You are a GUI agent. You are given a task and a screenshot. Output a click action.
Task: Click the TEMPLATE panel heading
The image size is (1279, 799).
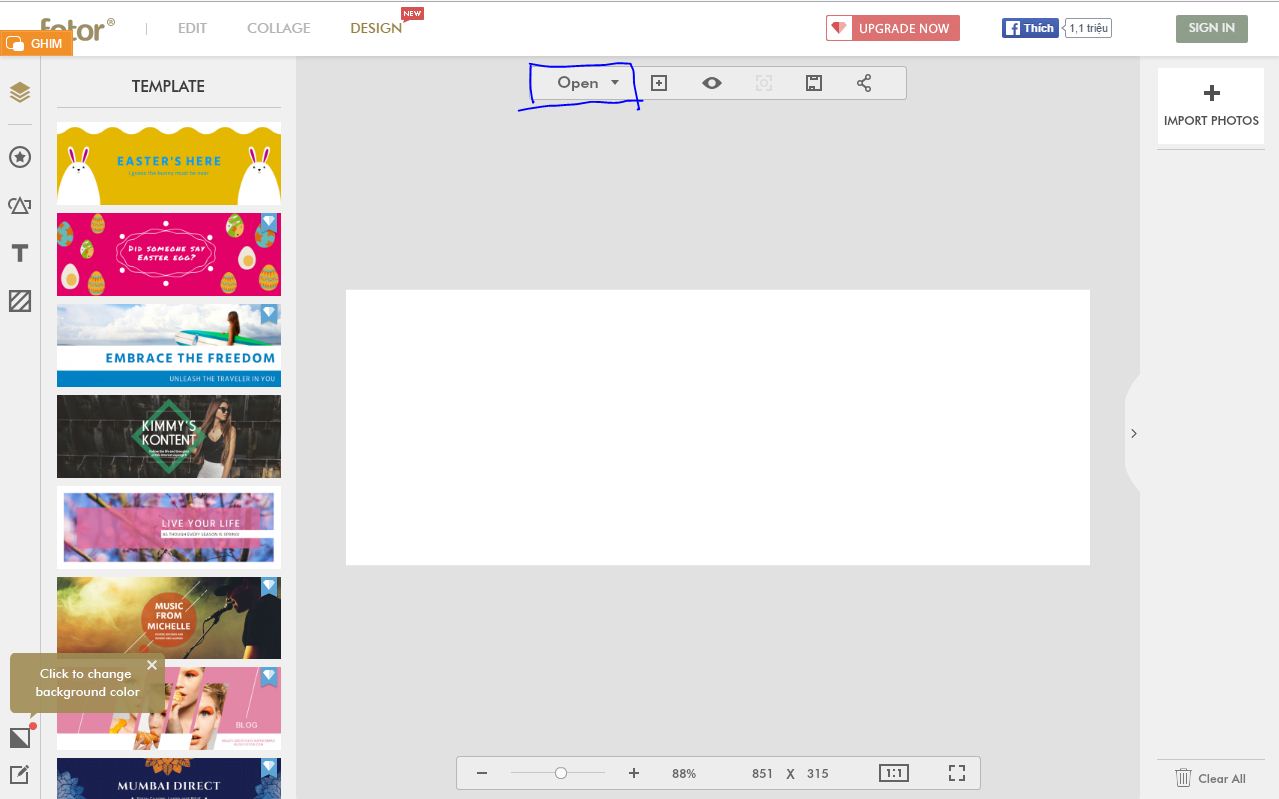pos(168,86)
